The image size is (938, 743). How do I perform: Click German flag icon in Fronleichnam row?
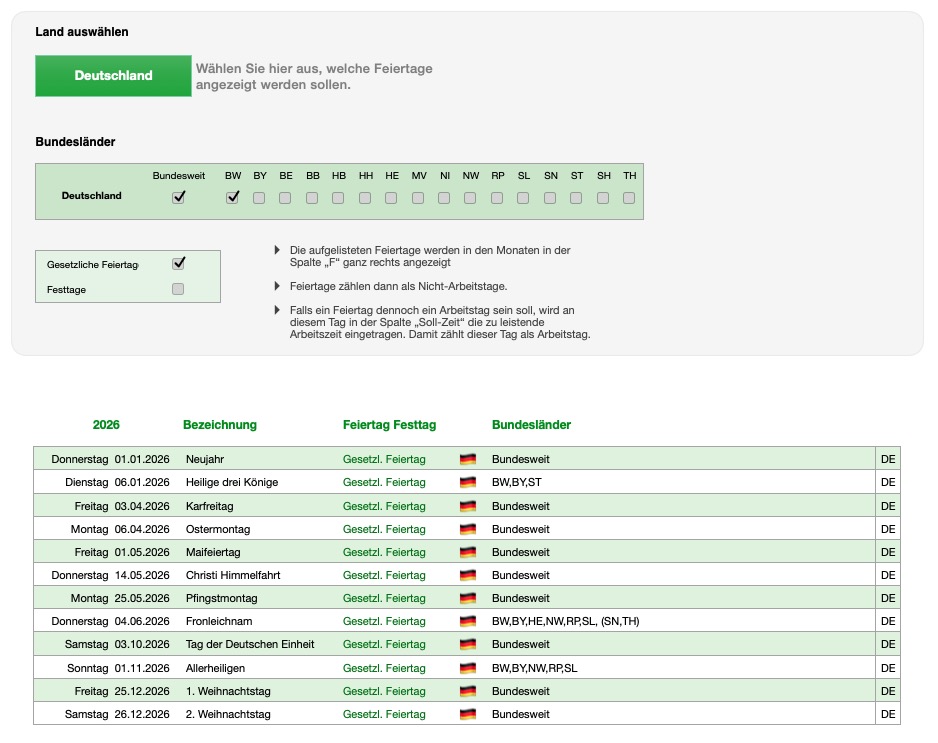[x=467, y=622]
